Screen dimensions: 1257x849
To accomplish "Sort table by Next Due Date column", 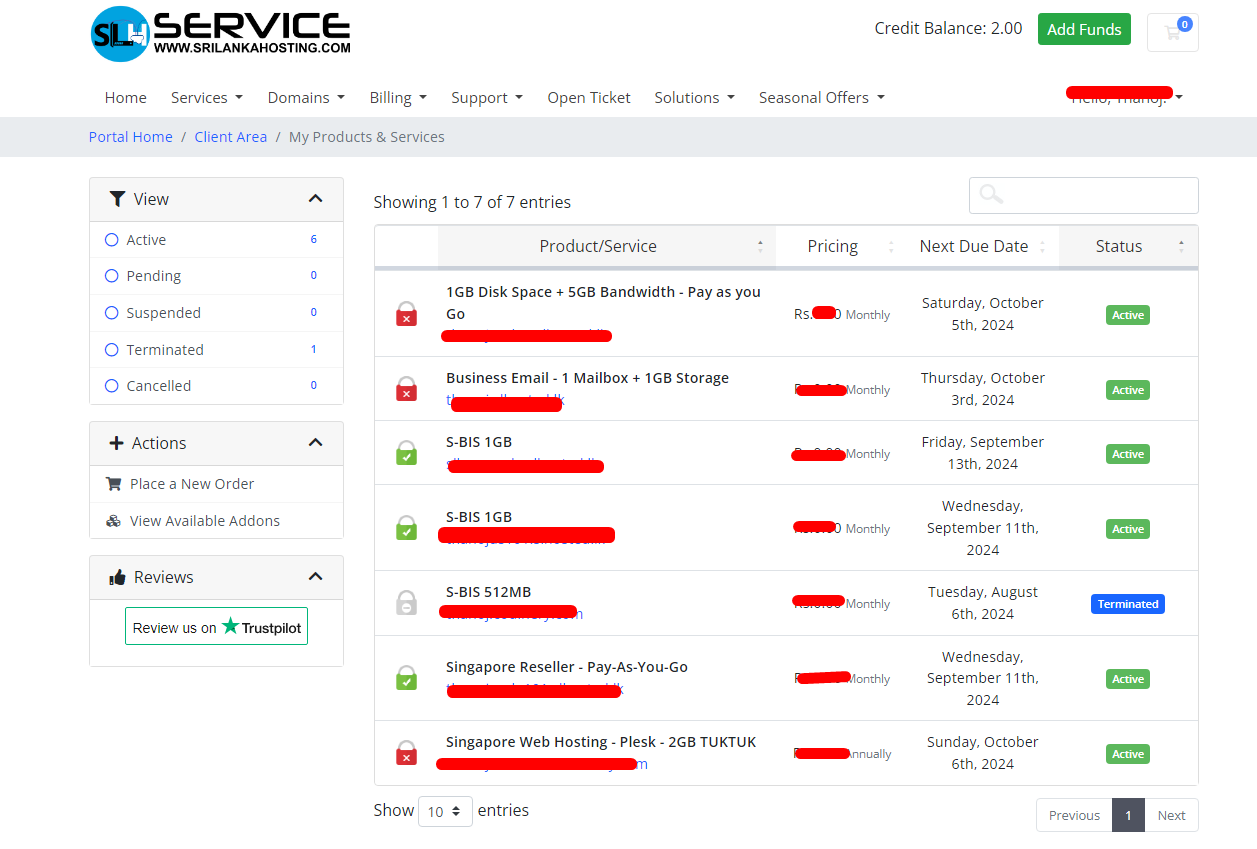I will point(973,245).
